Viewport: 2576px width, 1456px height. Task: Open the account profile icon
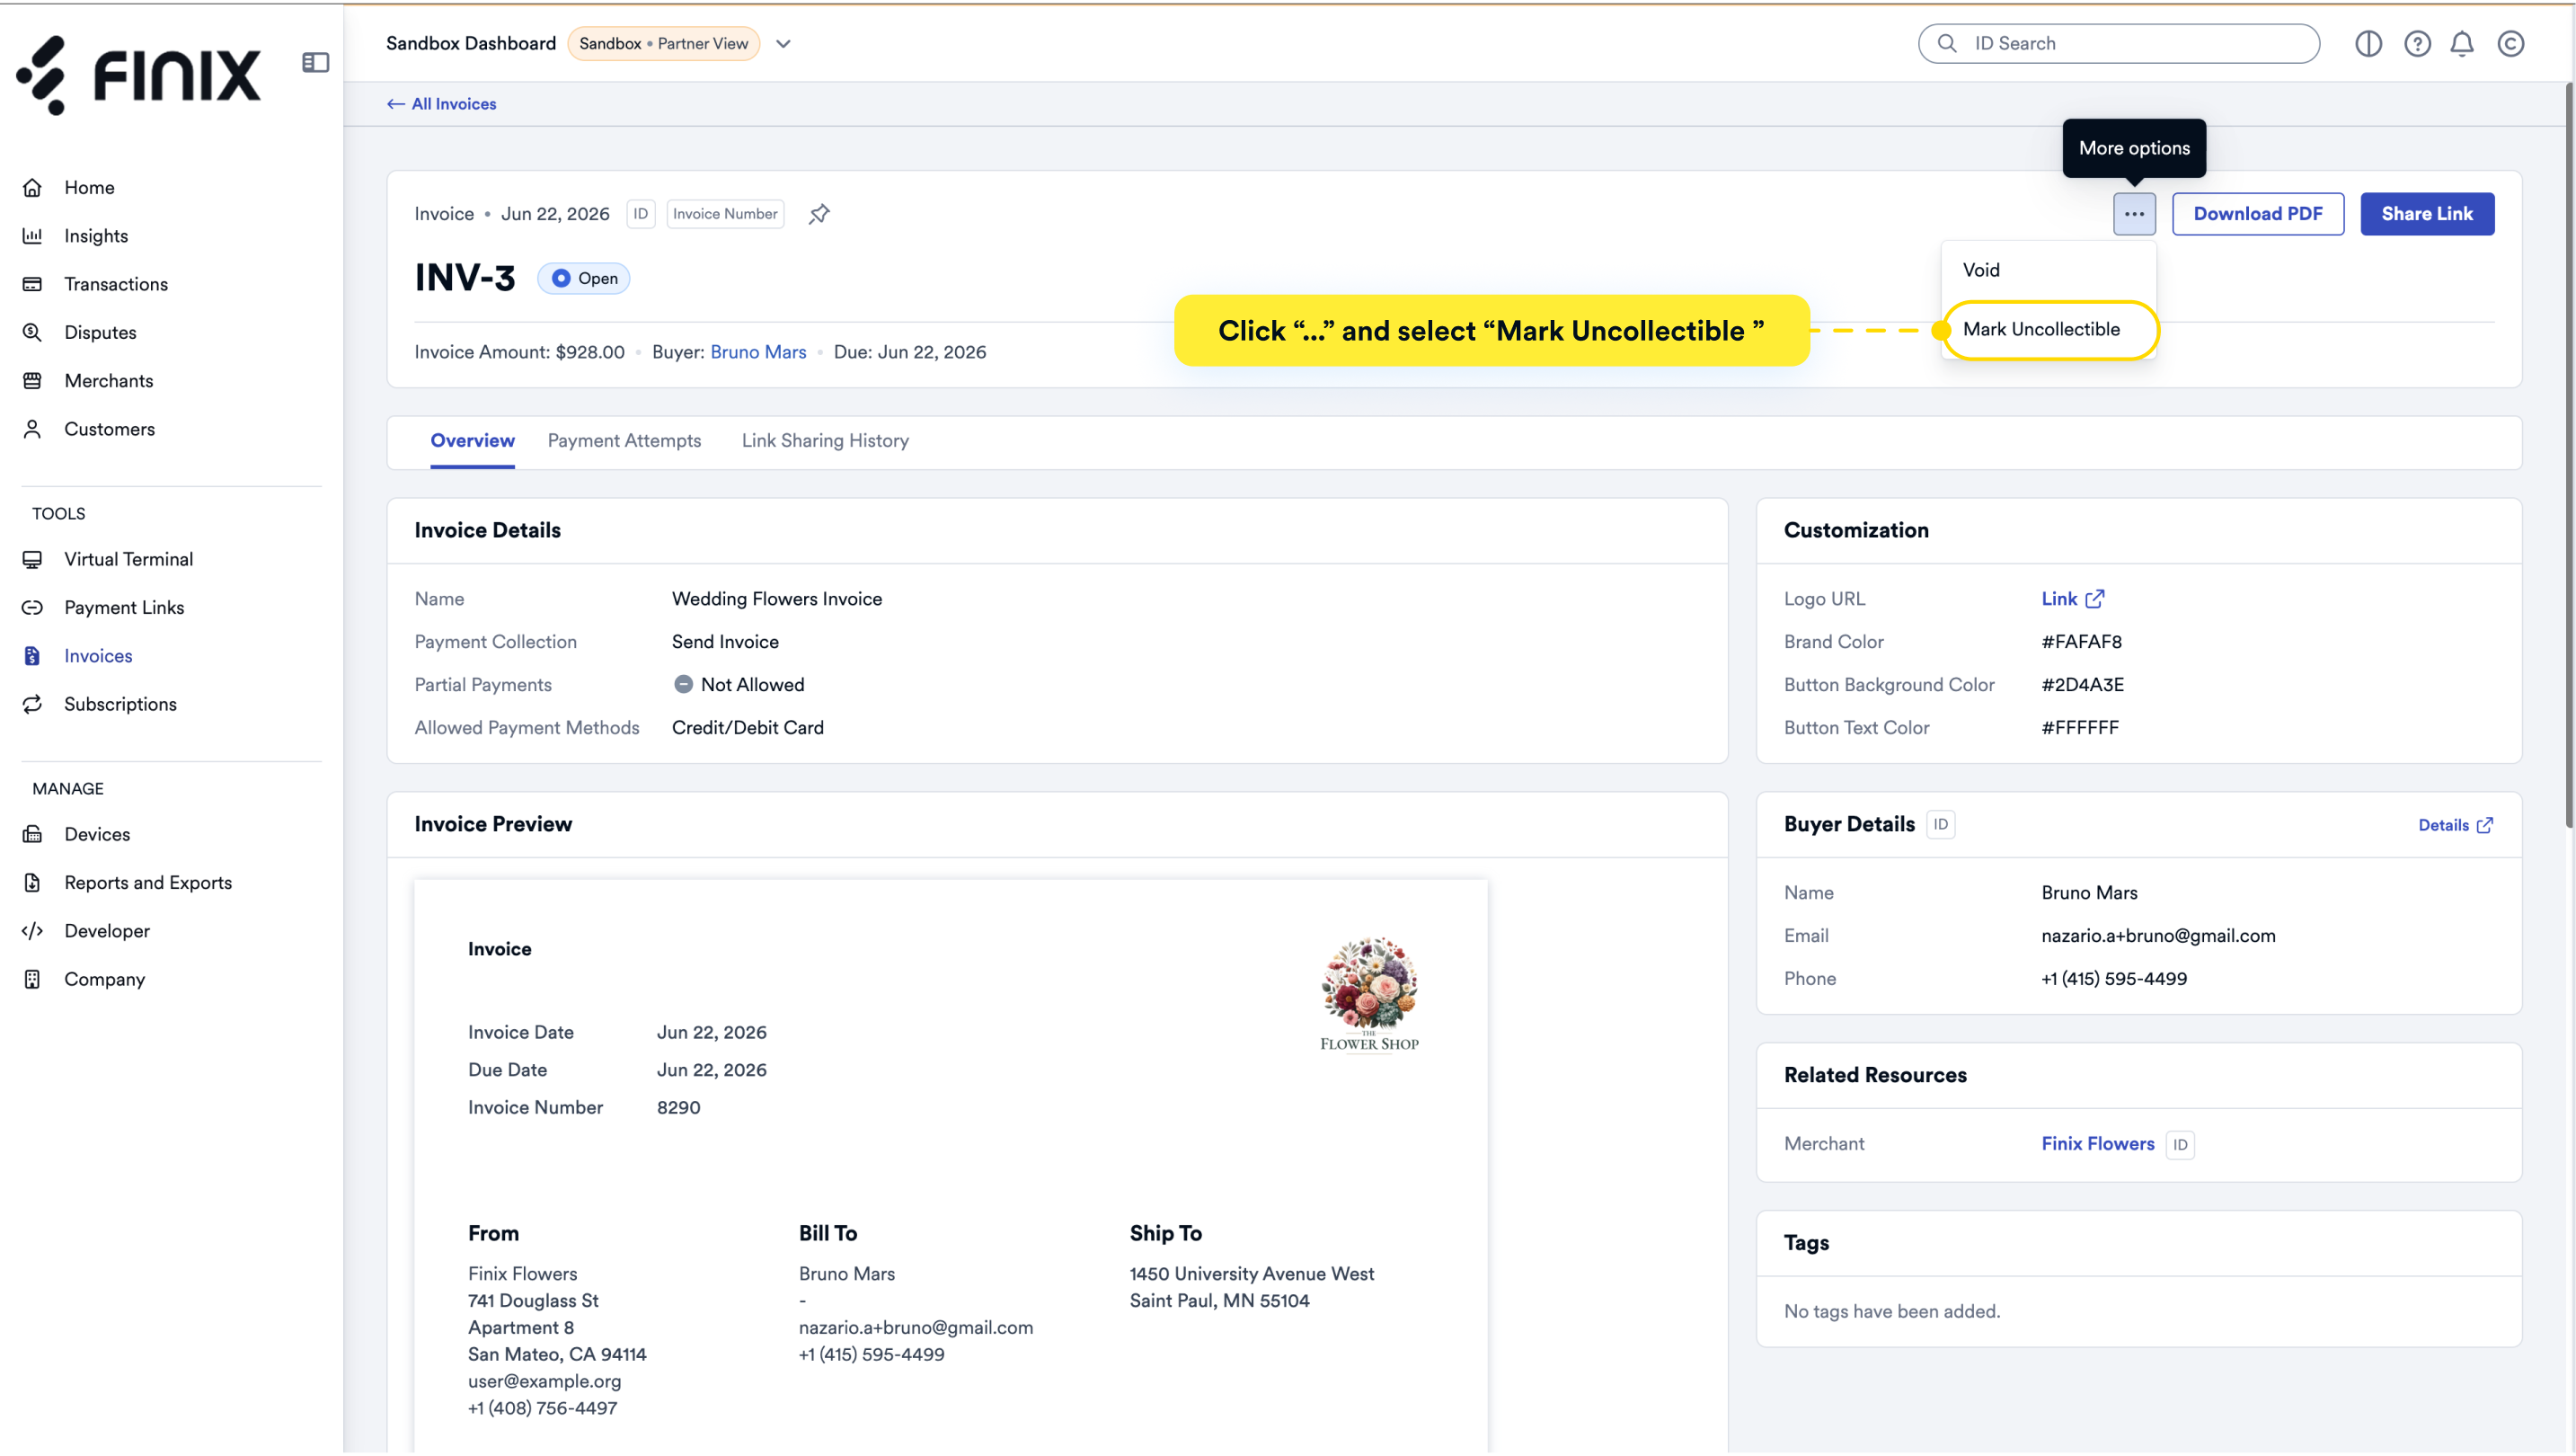pyautogui.click(x=2510, y=44)
